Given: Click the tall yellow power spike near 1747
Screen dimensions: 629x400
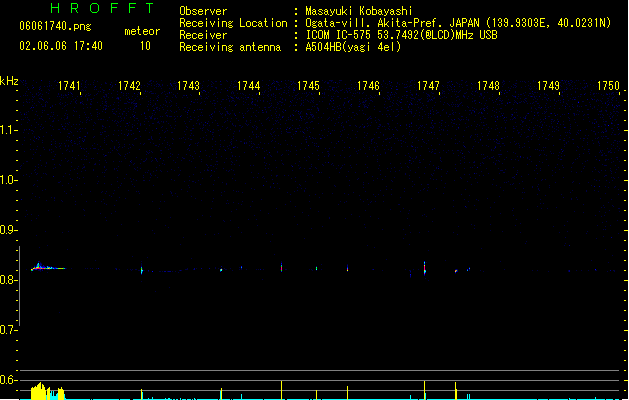Looking at the screenshot, I should point(424,390).
